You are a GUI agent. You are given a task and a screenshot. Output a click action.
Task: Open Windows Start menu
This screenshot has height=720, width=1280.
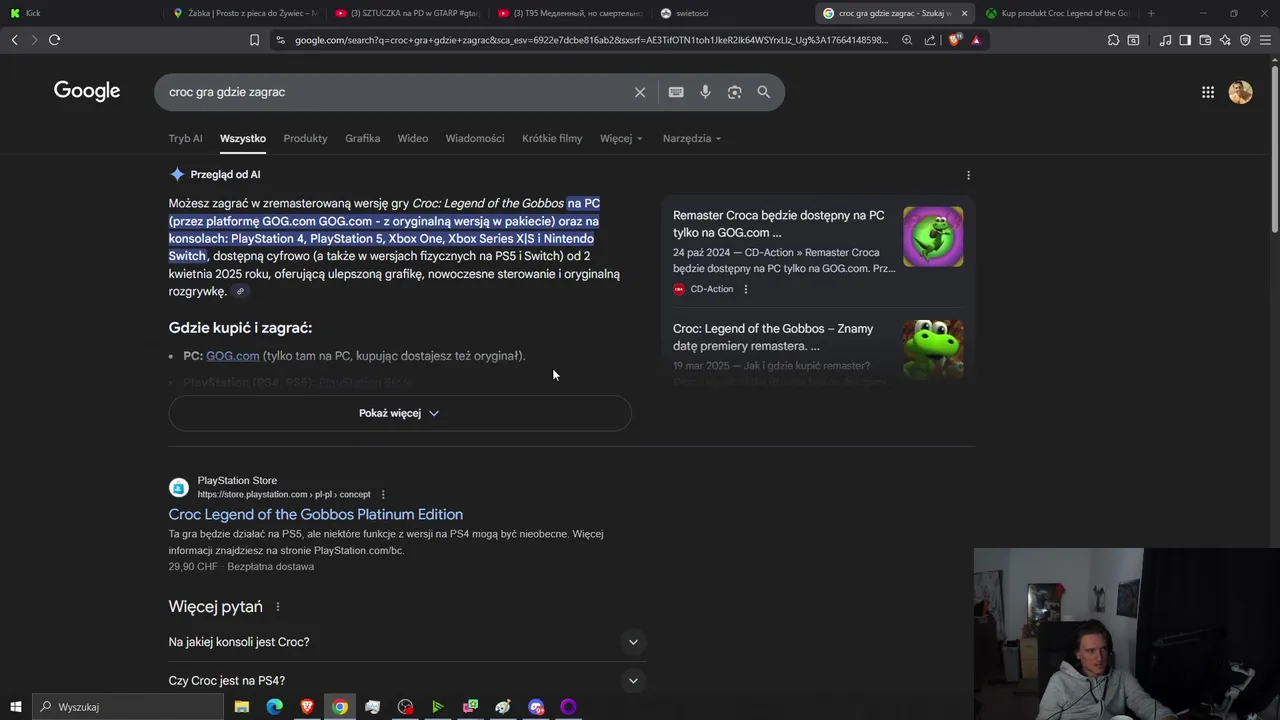[x=15, y=707]
